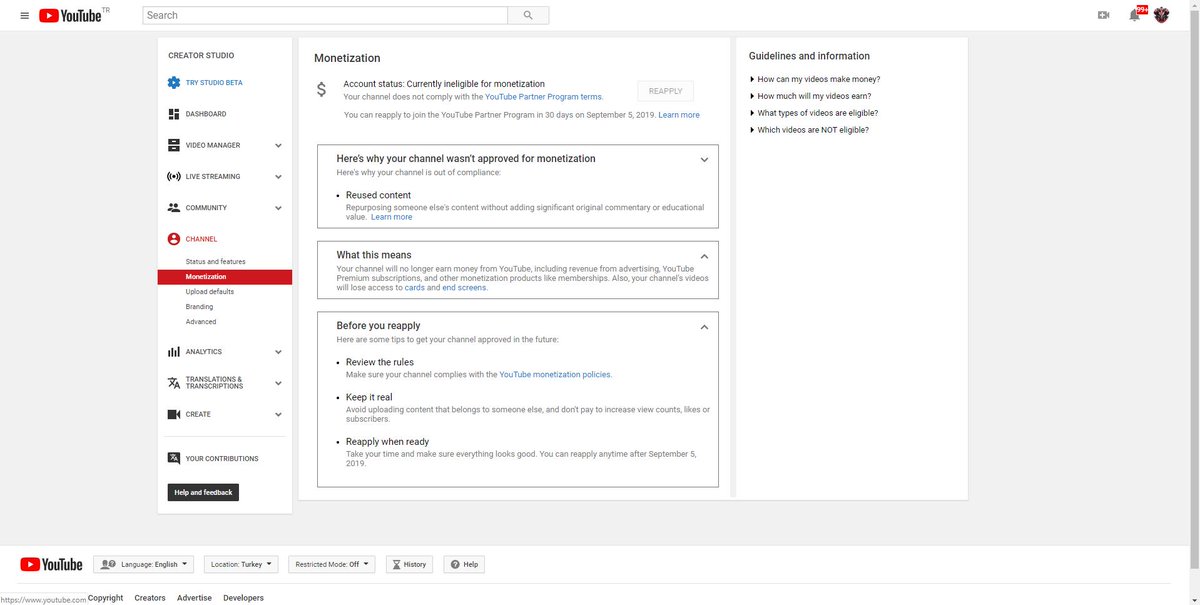The height and width of the screenshot is (605, 1200).
Task: Open the Restricted Mode: Off dropdown
Action: (332, 564)
